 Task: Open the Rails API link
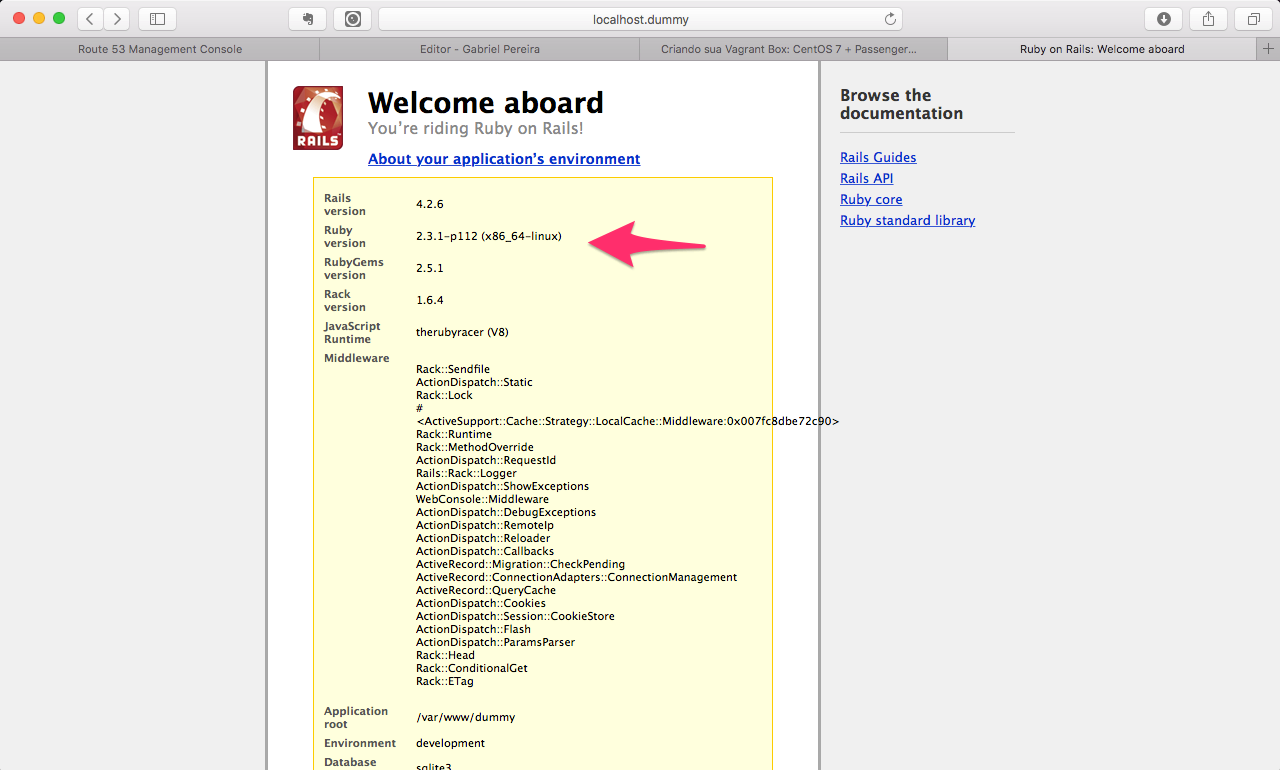(867, 178)
